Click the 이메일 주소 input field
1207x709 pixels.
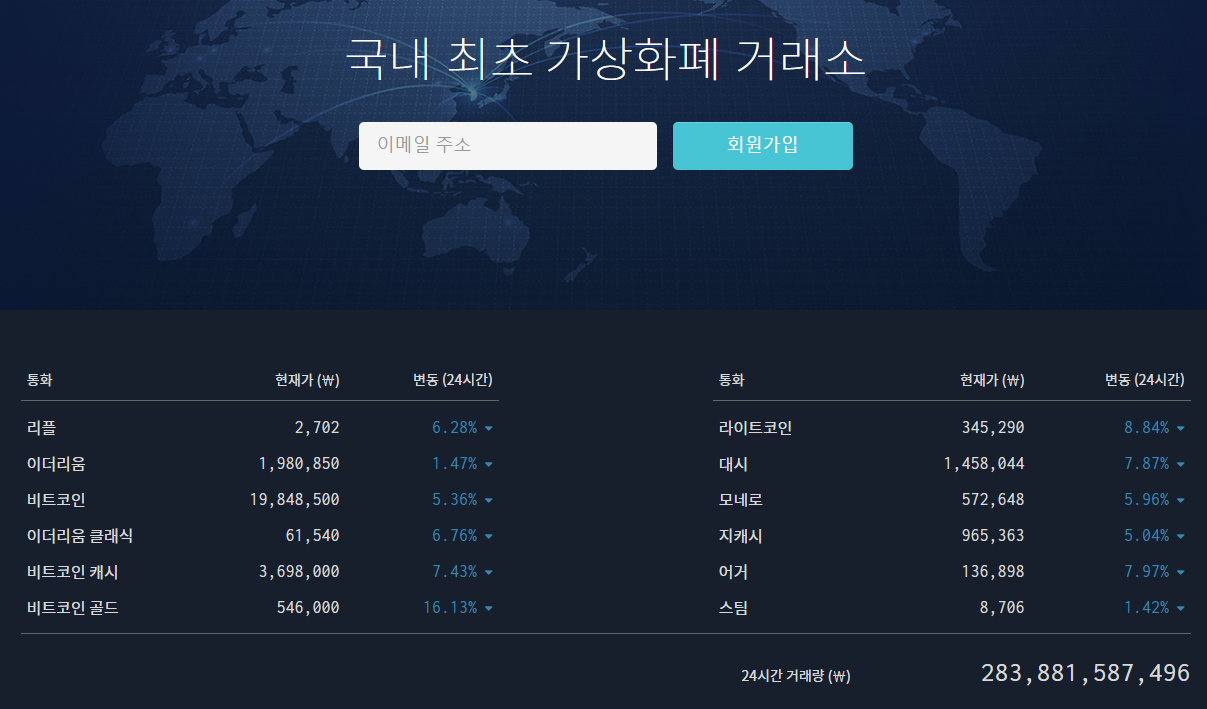[508, 146]
